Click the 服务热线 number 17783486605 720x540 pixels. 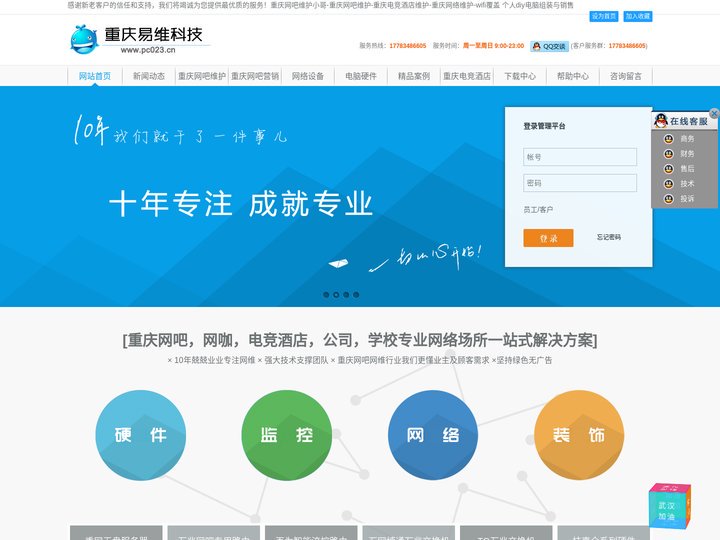[x=408, y=46]
